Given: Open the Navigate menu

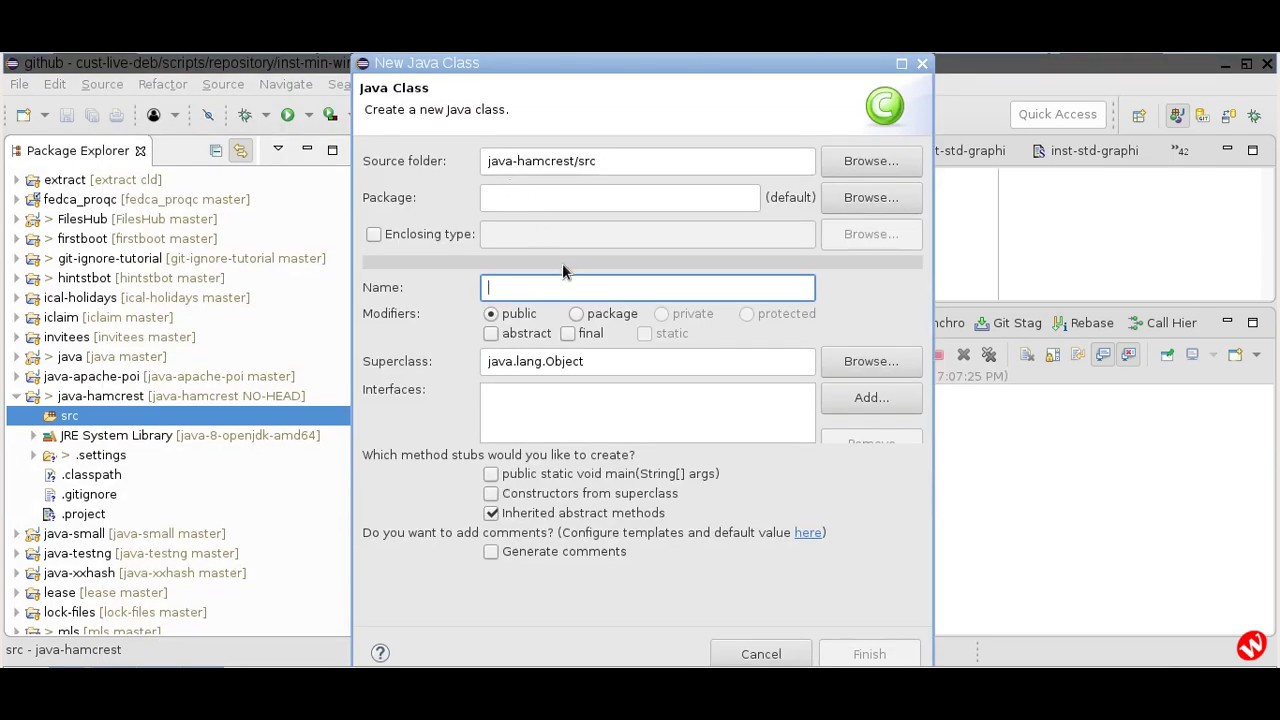Looking at the screenshot, I should click(286, 85).
